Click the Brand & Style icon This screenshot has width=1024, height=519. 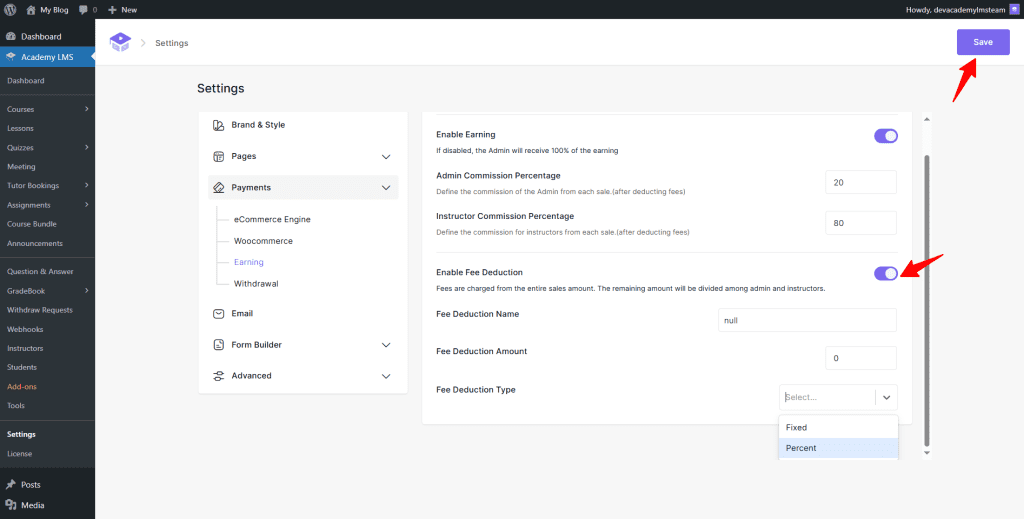click(x=219, y=125)
